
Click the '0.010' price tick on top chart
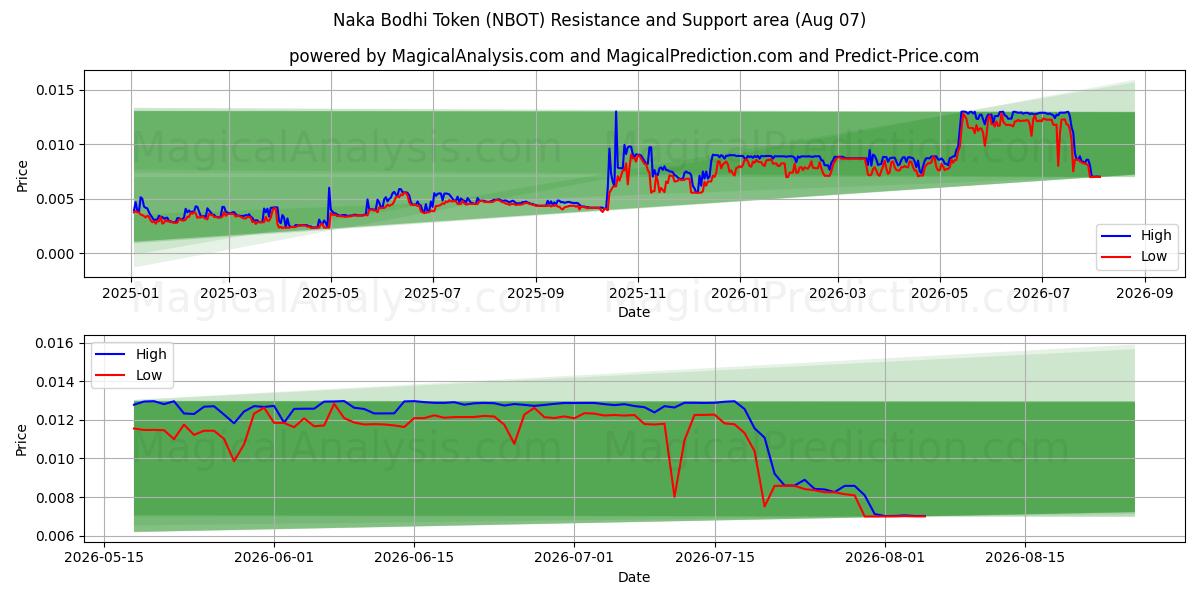[x=57, y=145]
